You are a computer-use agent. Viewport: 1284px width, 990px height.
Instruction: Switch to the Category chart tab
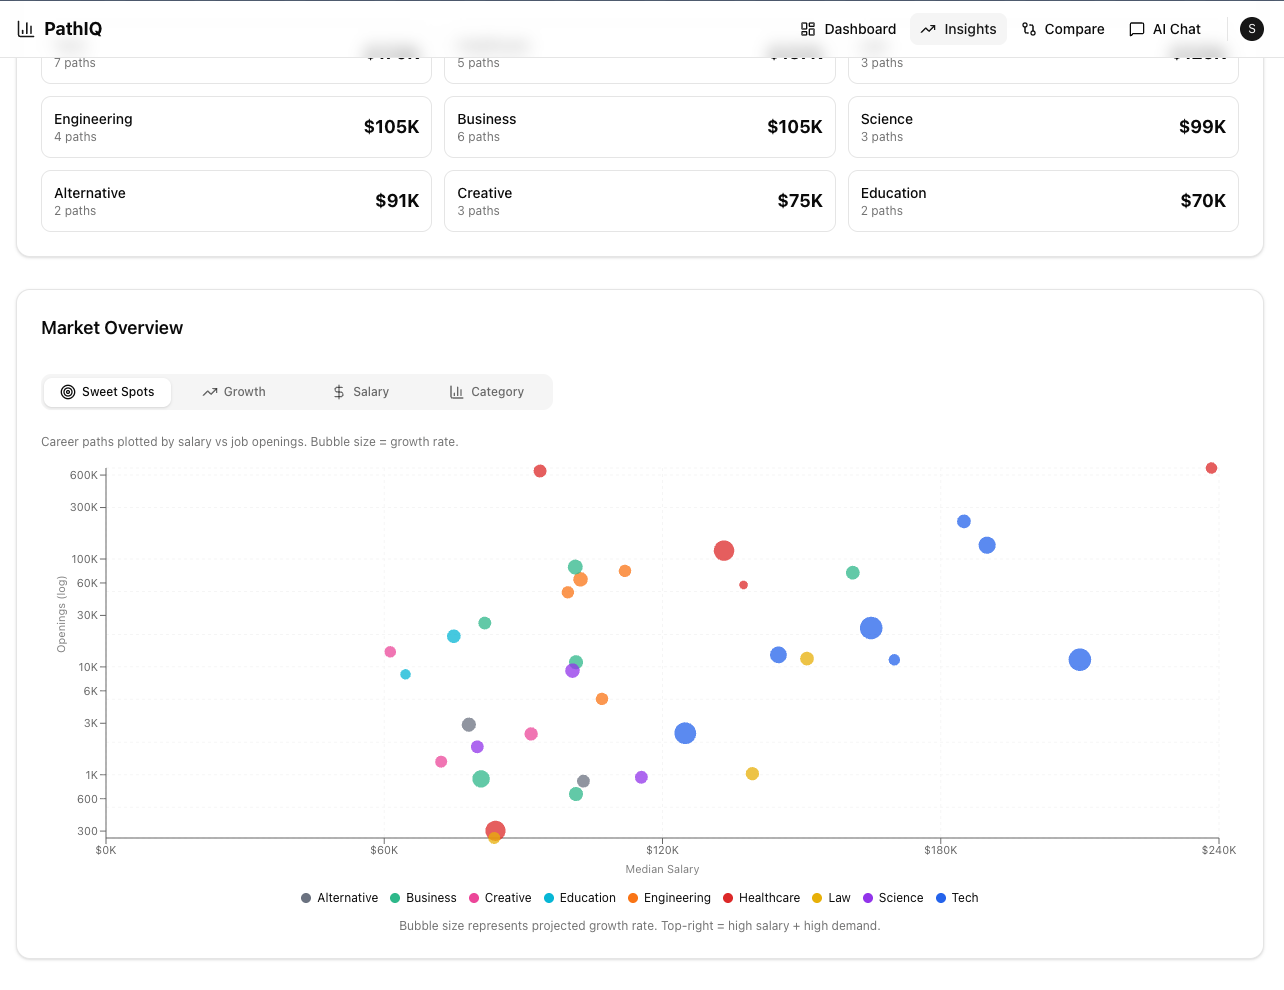pyautogui.click(x=487, y=392)
